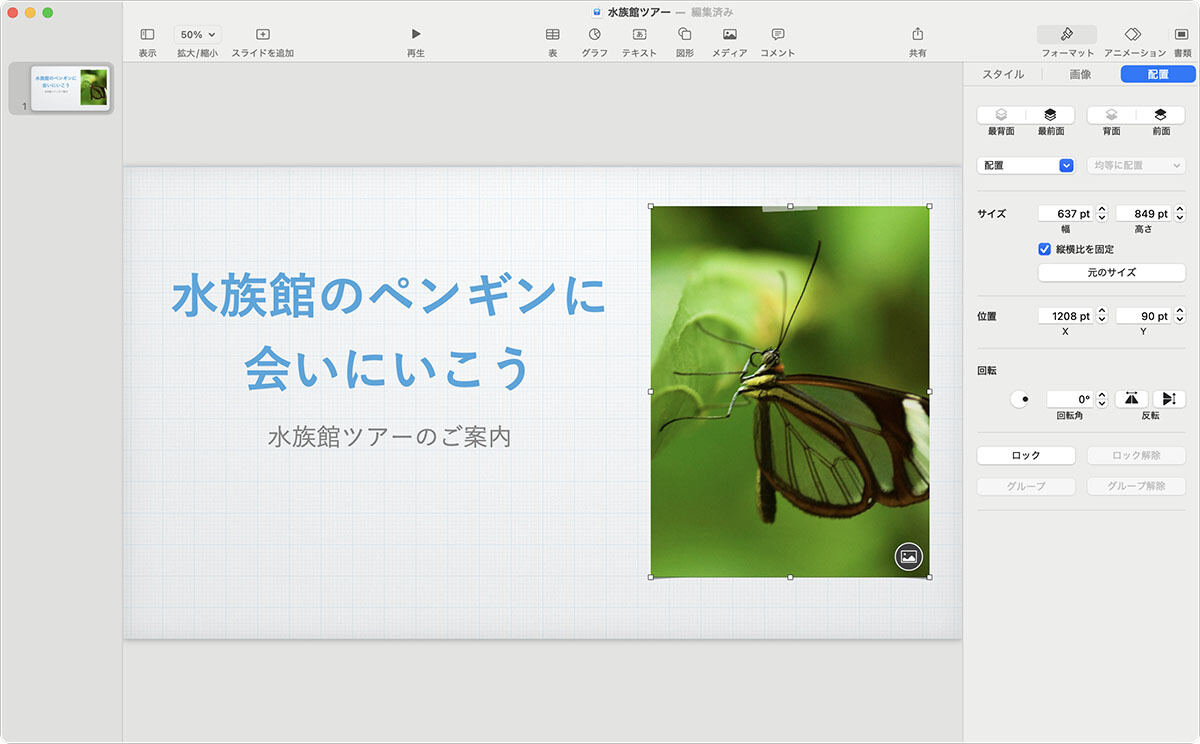Bring object one step 前面 forward

point(1160,115)
